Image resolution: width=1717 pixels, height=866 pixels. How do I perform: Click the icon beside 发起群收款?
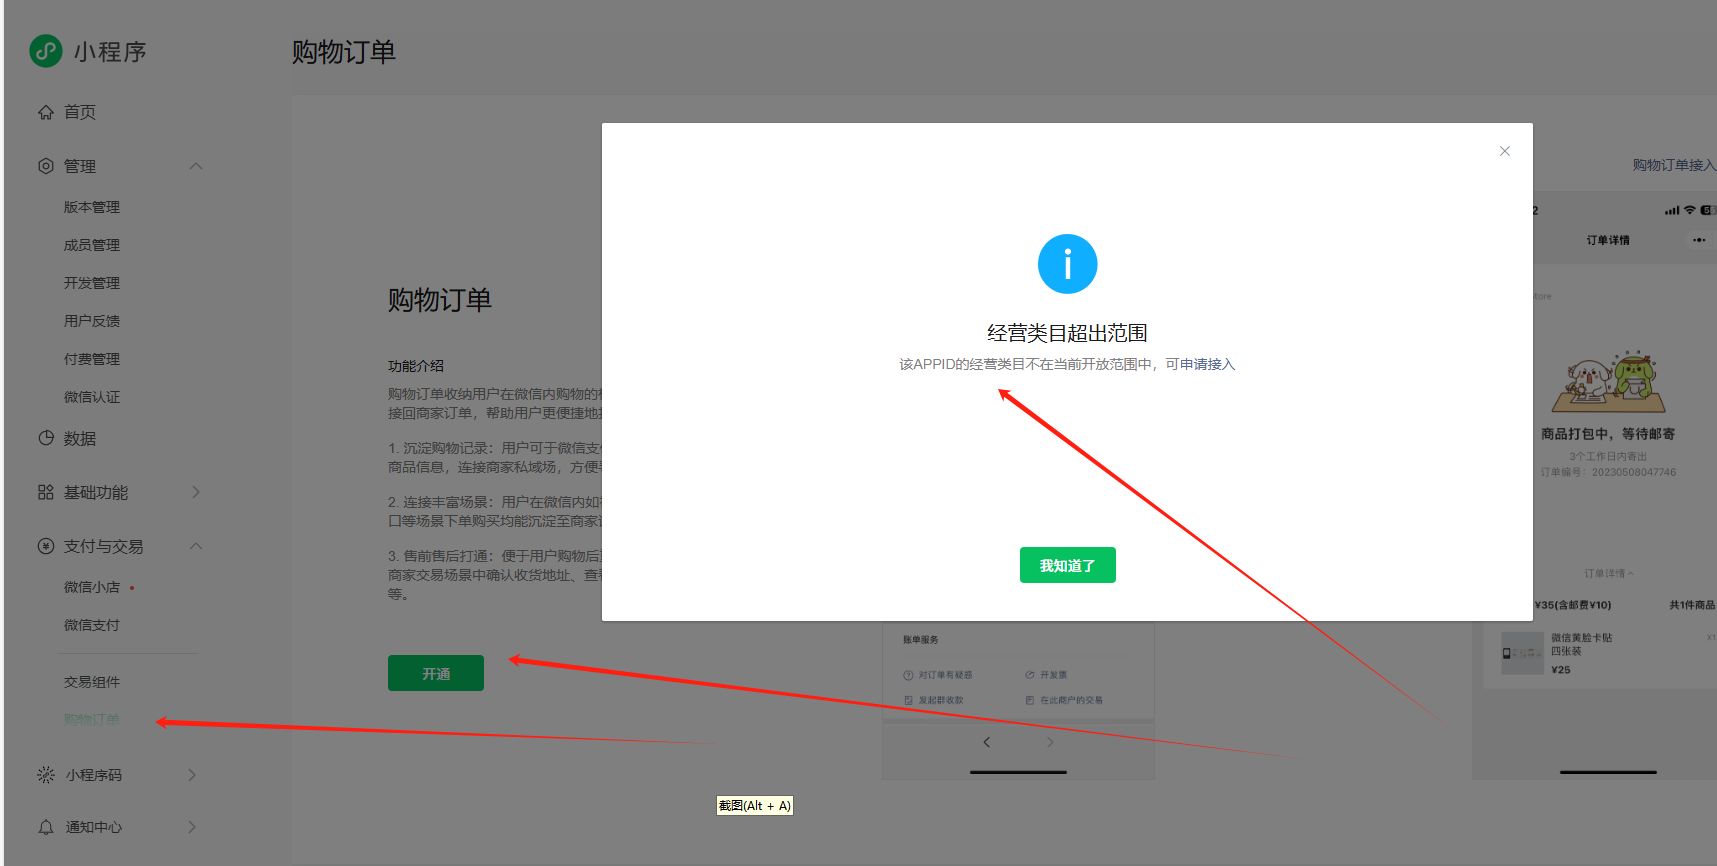click(908, 700)
